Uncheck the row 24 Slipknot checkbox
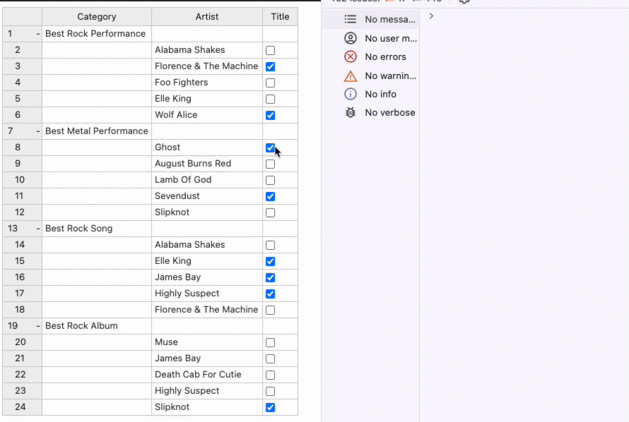 (x=270, y=407)
